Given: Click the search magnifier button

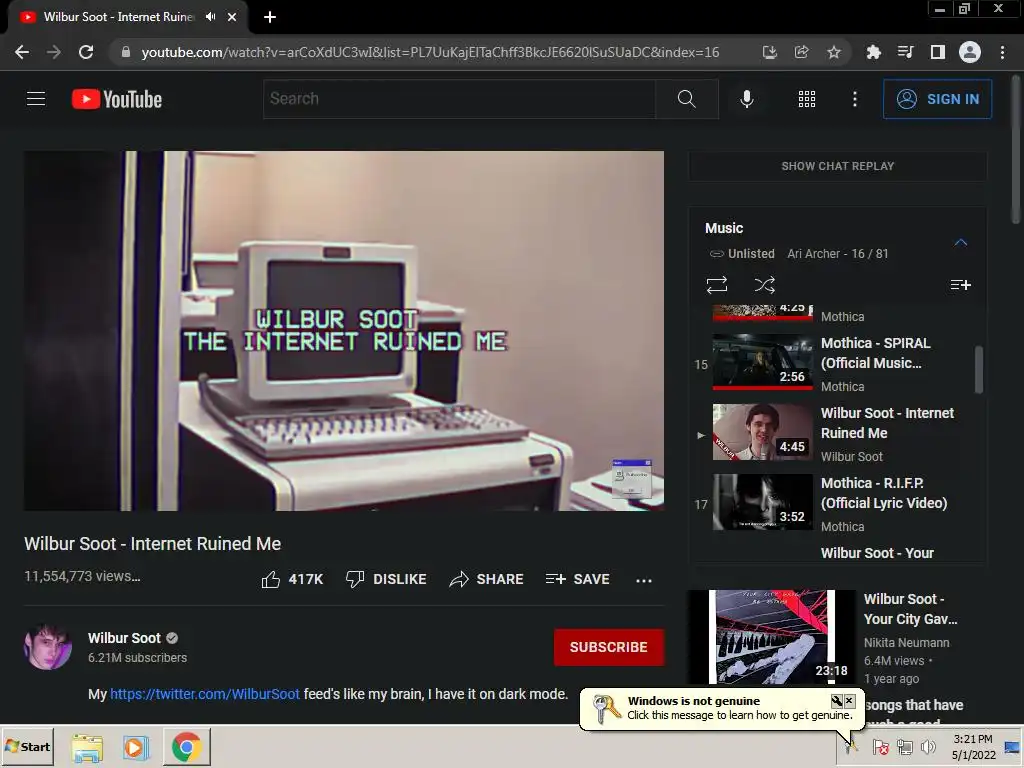Looking at the screenshot, I should tap(686, 99).
